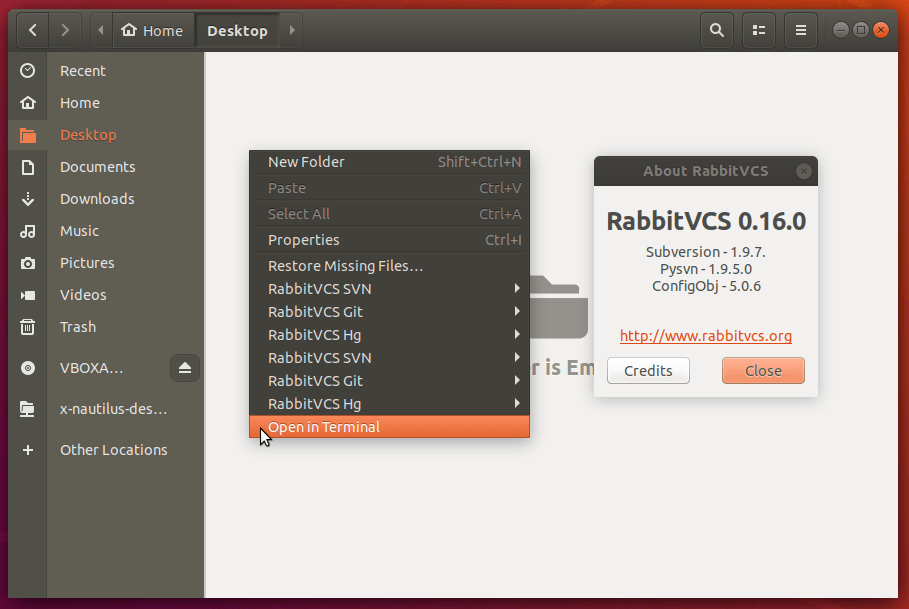The height and width of the screenshot is (609, 909).
Task: Open Pictures label in sidebar
Action: click(x=87, y=262)
